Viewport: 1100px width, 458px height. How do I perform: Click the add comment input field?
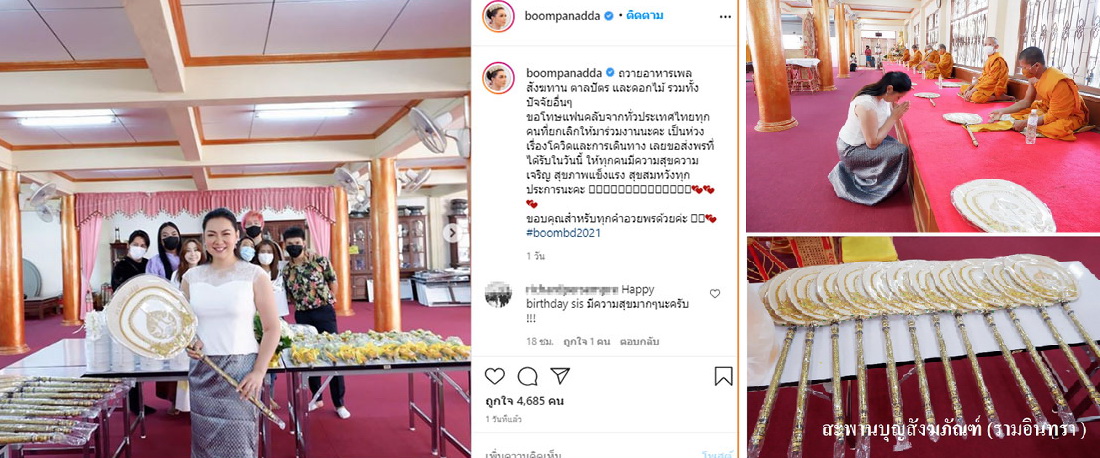[589, 453]
